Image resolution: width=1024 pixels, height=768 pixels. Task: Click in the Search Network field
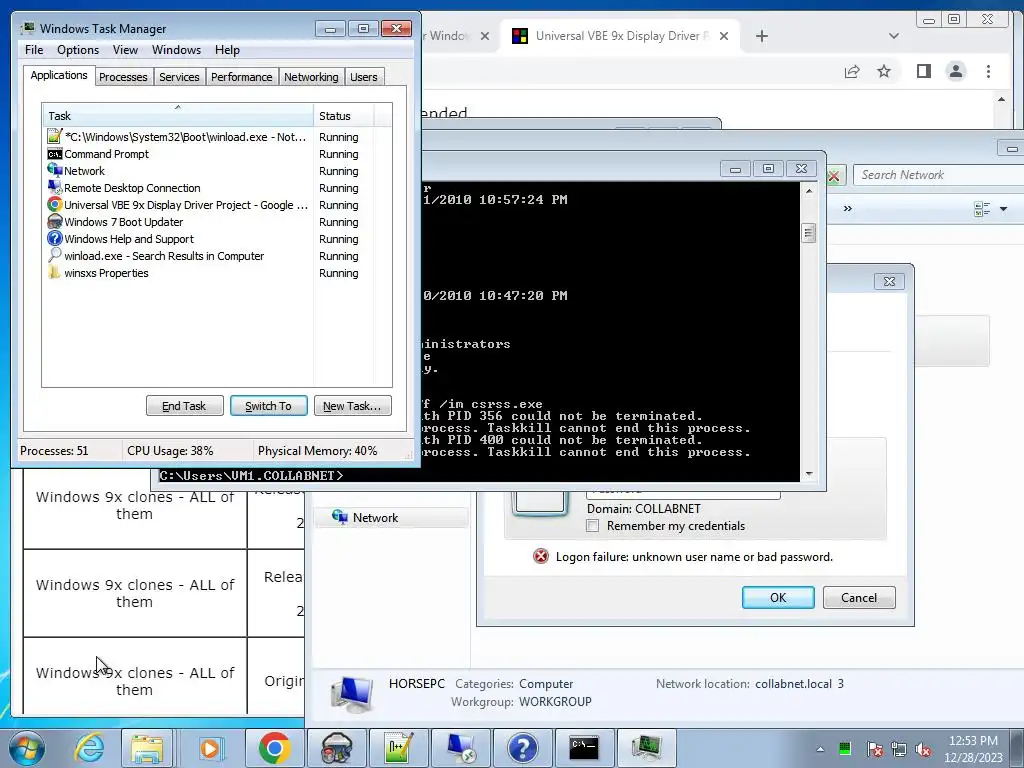938,175
